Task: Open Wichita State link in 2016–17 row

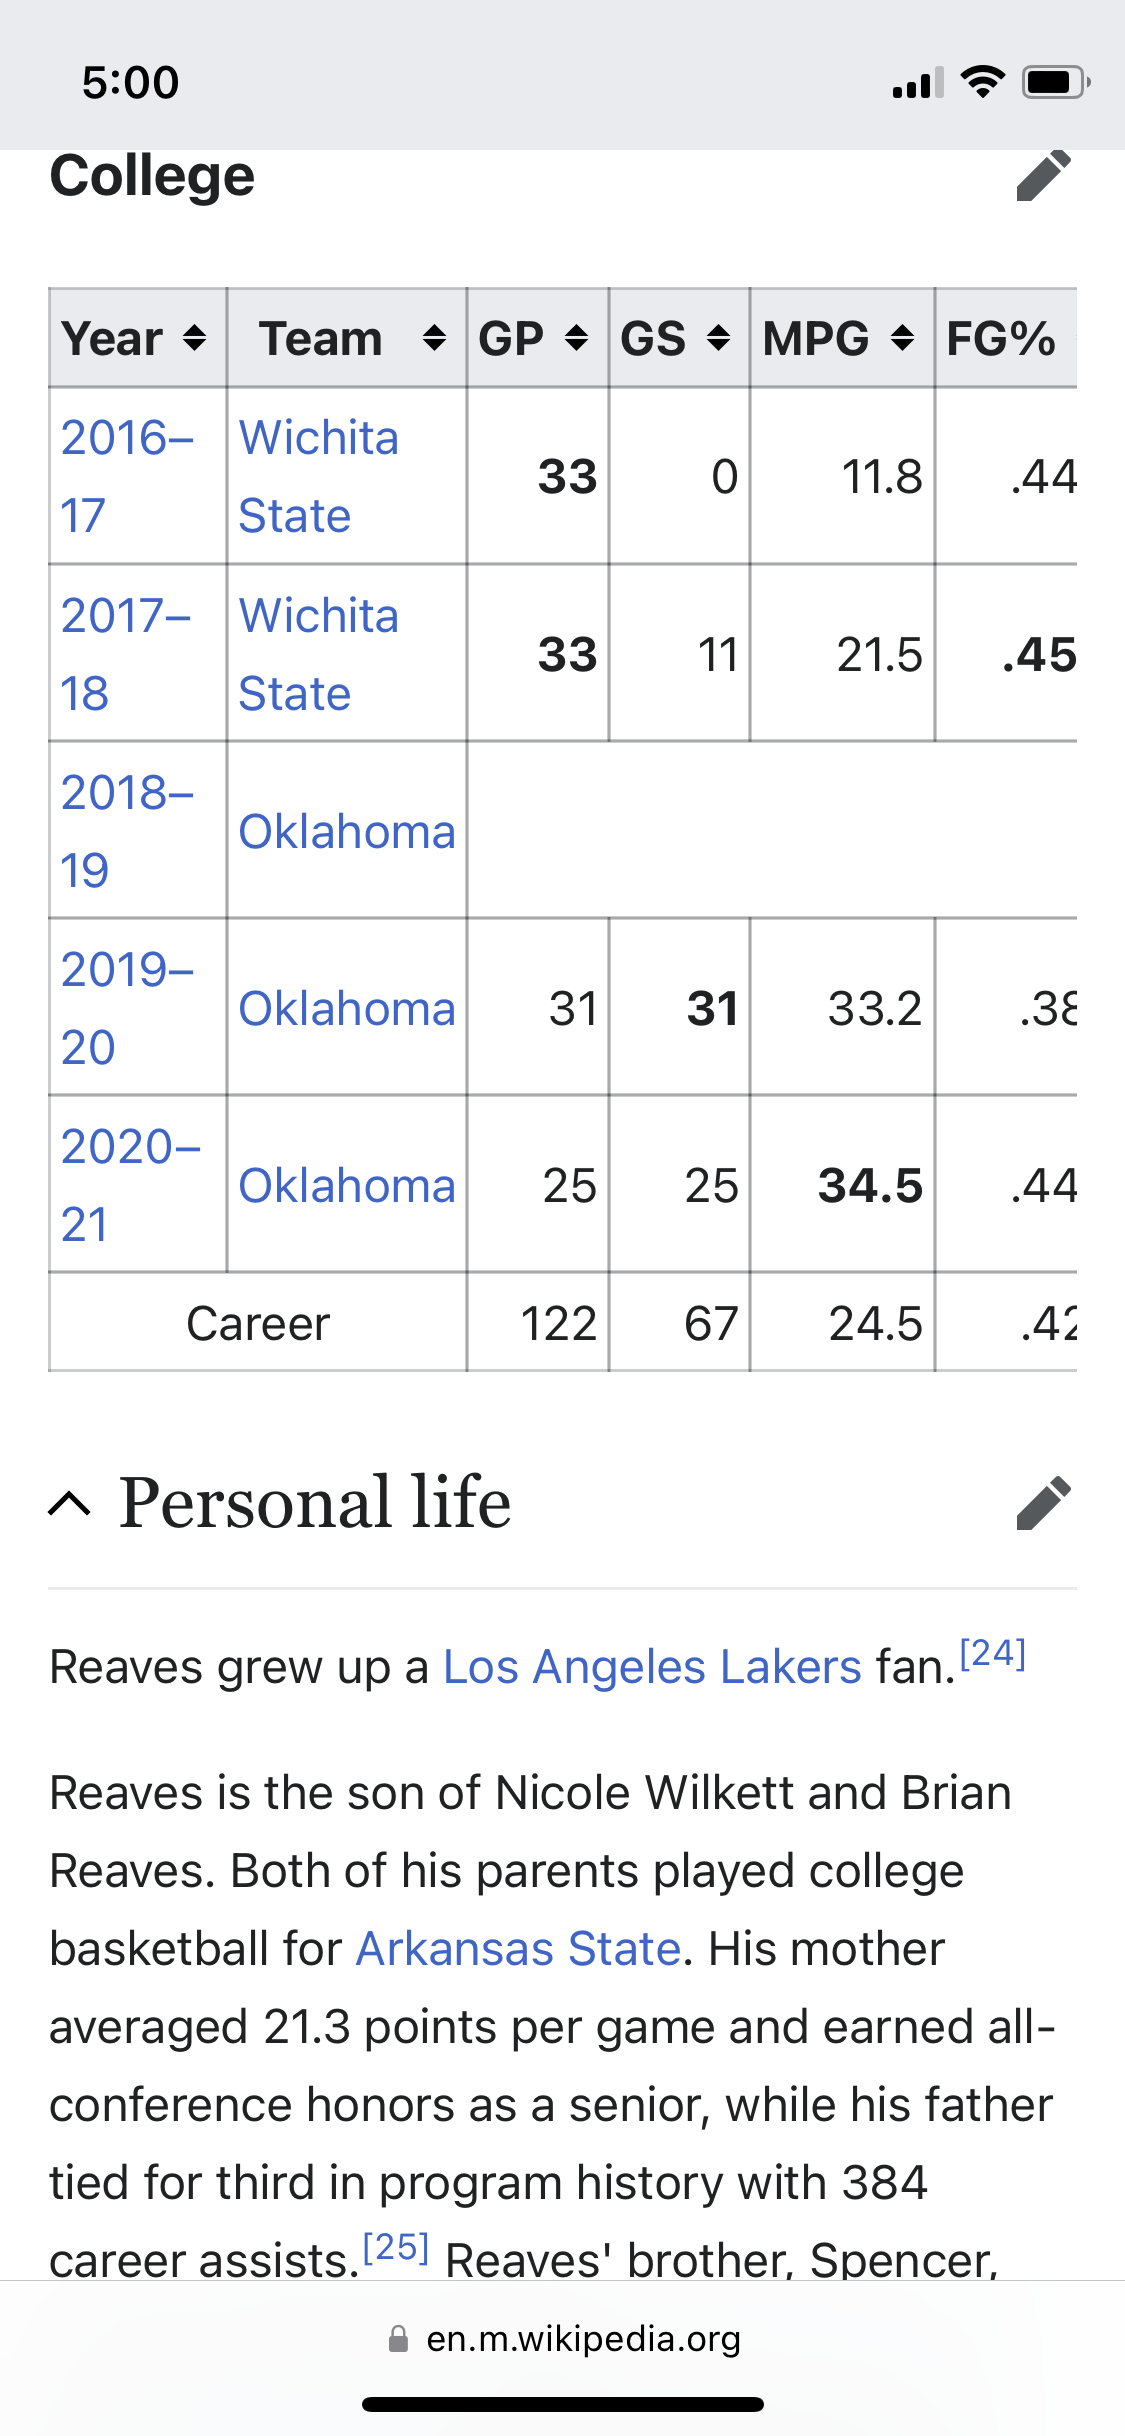Action: 318,476
